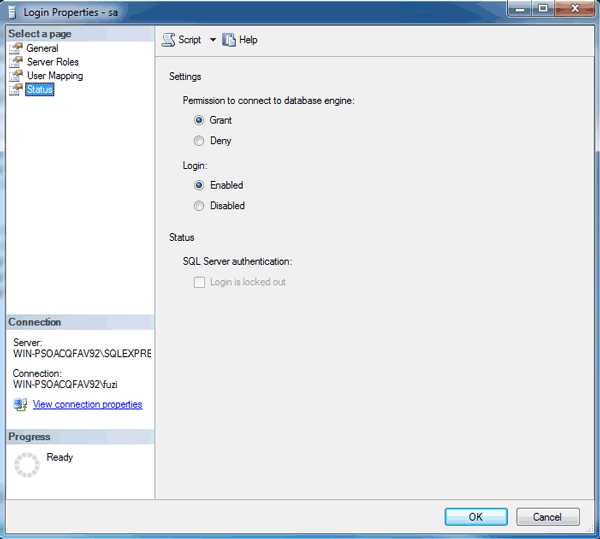
Task: Click the OK button
Action: [x=476, y=517]
